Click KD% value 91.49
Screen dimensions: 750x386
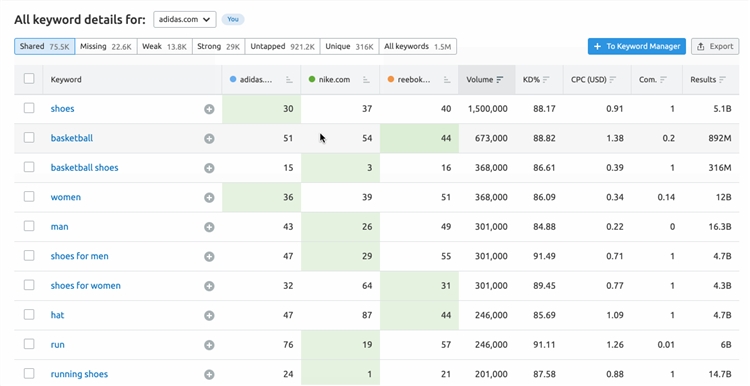(544, 256)
